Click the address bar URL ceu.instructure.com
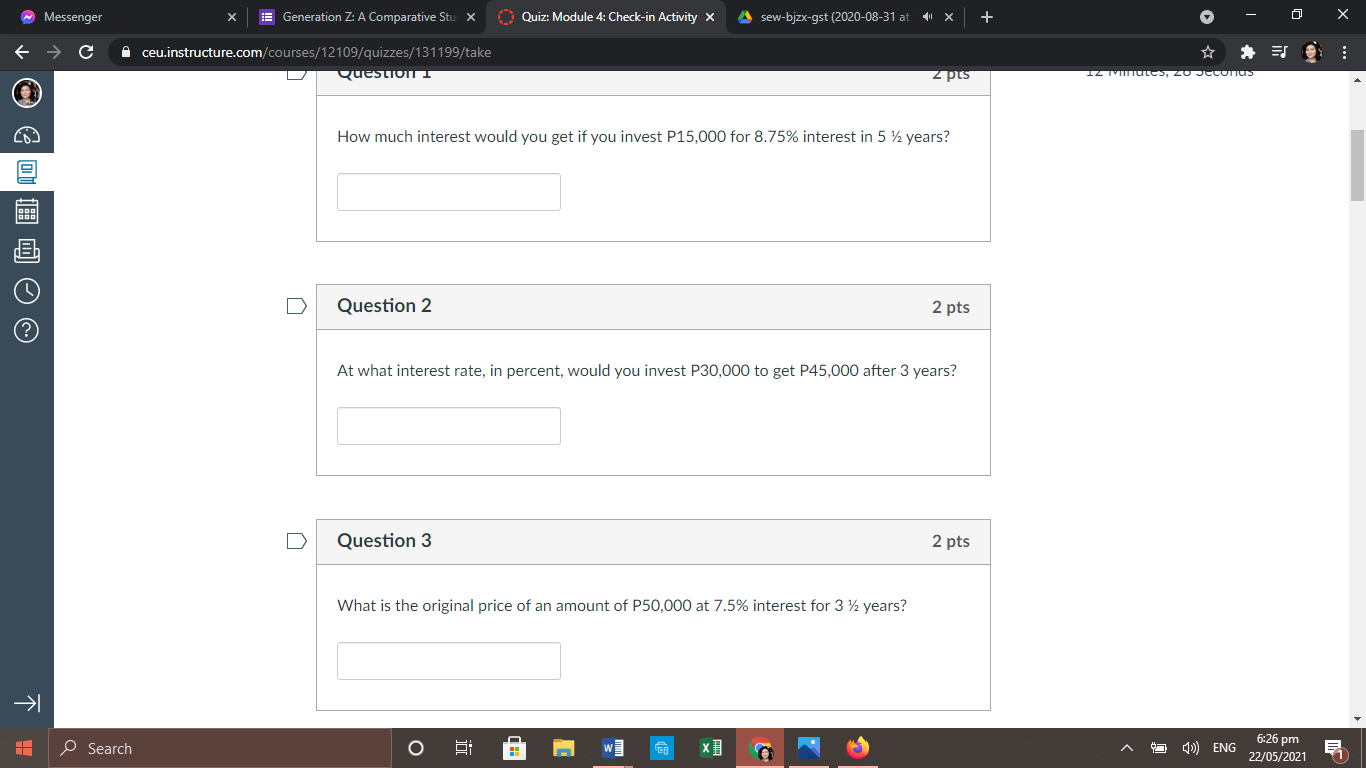 click(316, 52)
